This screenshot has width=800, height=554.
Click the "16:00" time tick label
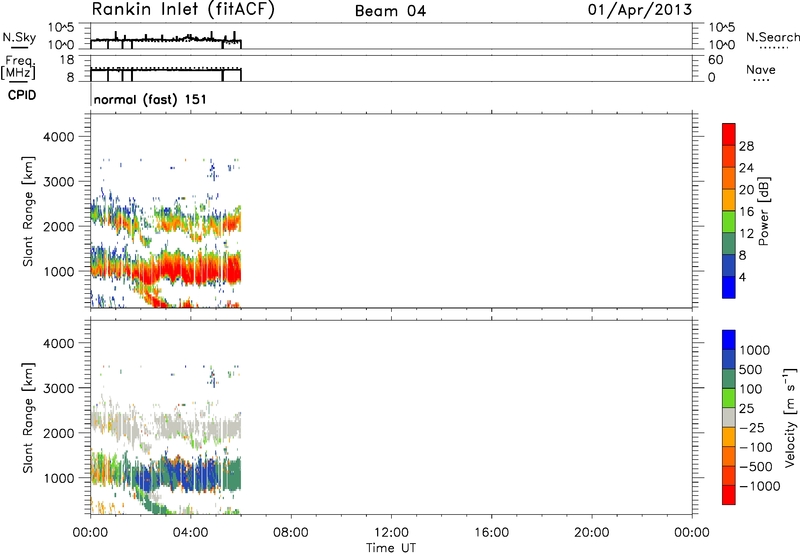coord(491,533)
